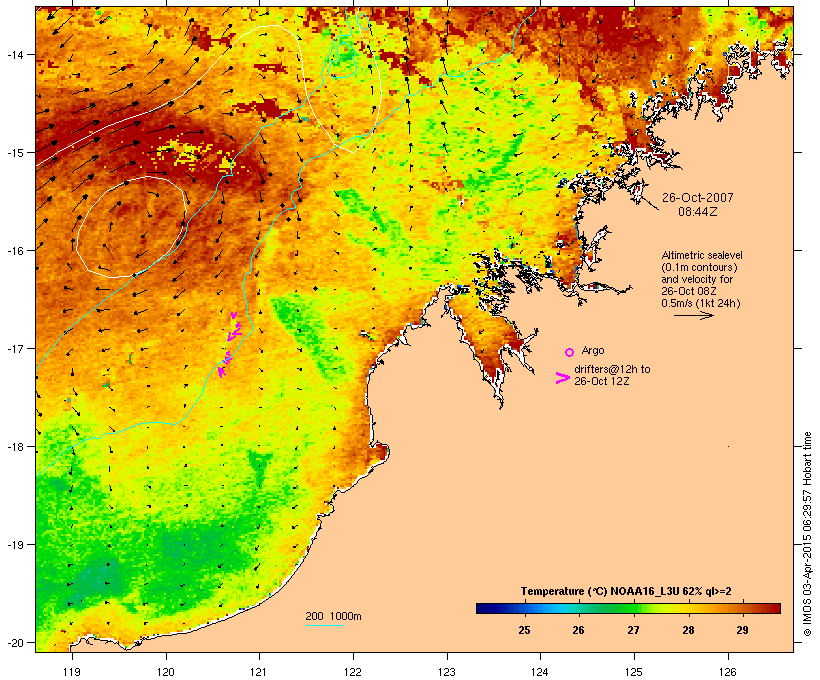The width and height of the screenshot is (820, 680).
Task: Click the '(0.1m contours)' legend line
Action: point(699,267)
